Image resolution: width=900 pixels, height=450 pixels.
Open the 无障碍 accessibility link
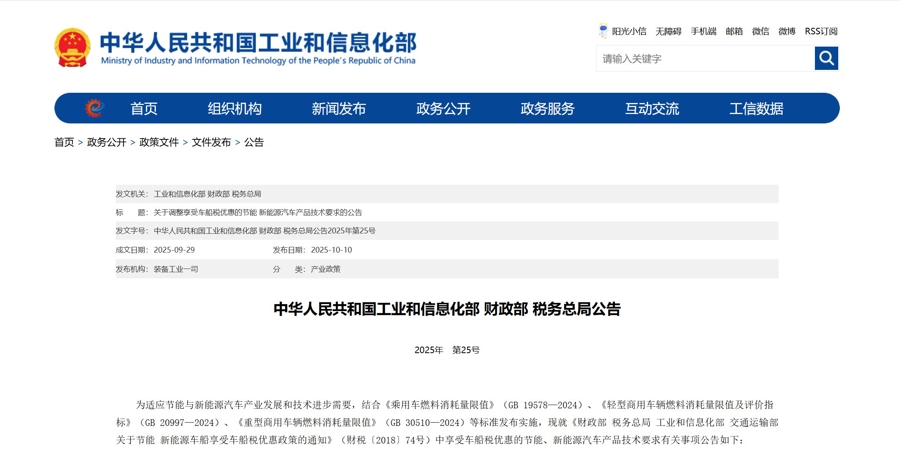[x=668, y=31]
